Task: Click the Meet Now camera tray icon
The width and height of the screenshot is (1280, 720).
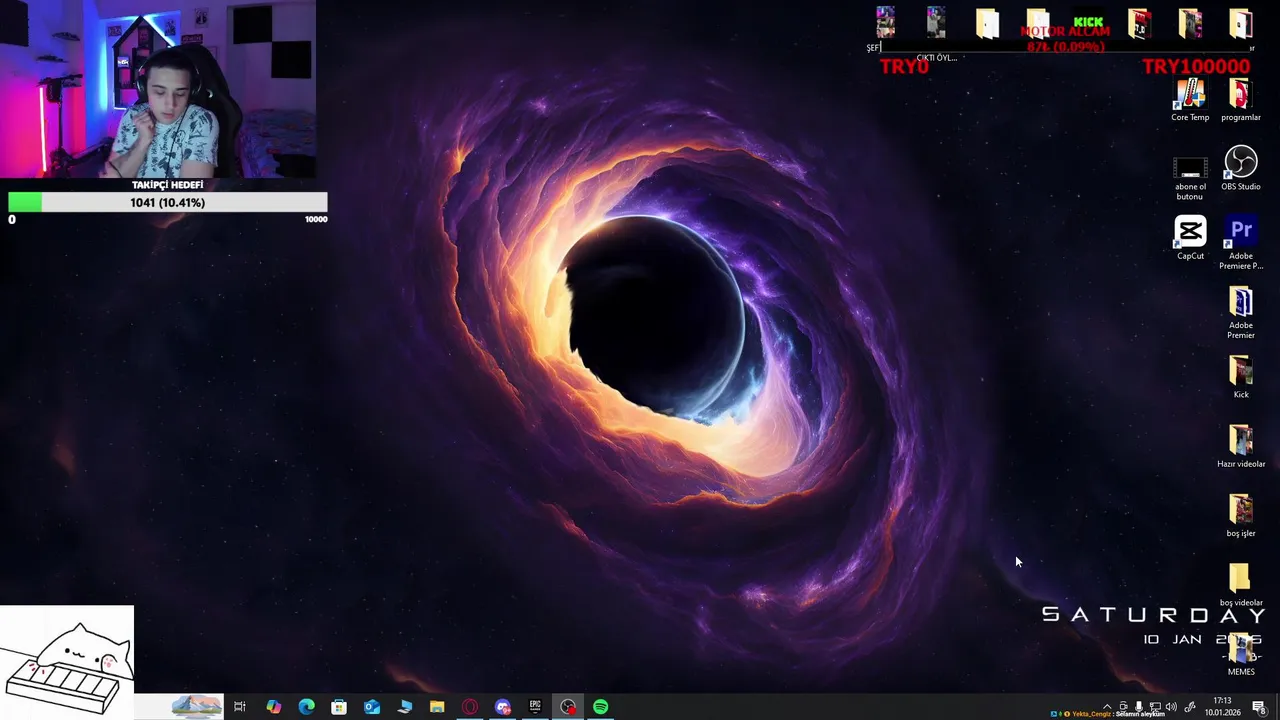Action: [x=1123, y=707]
